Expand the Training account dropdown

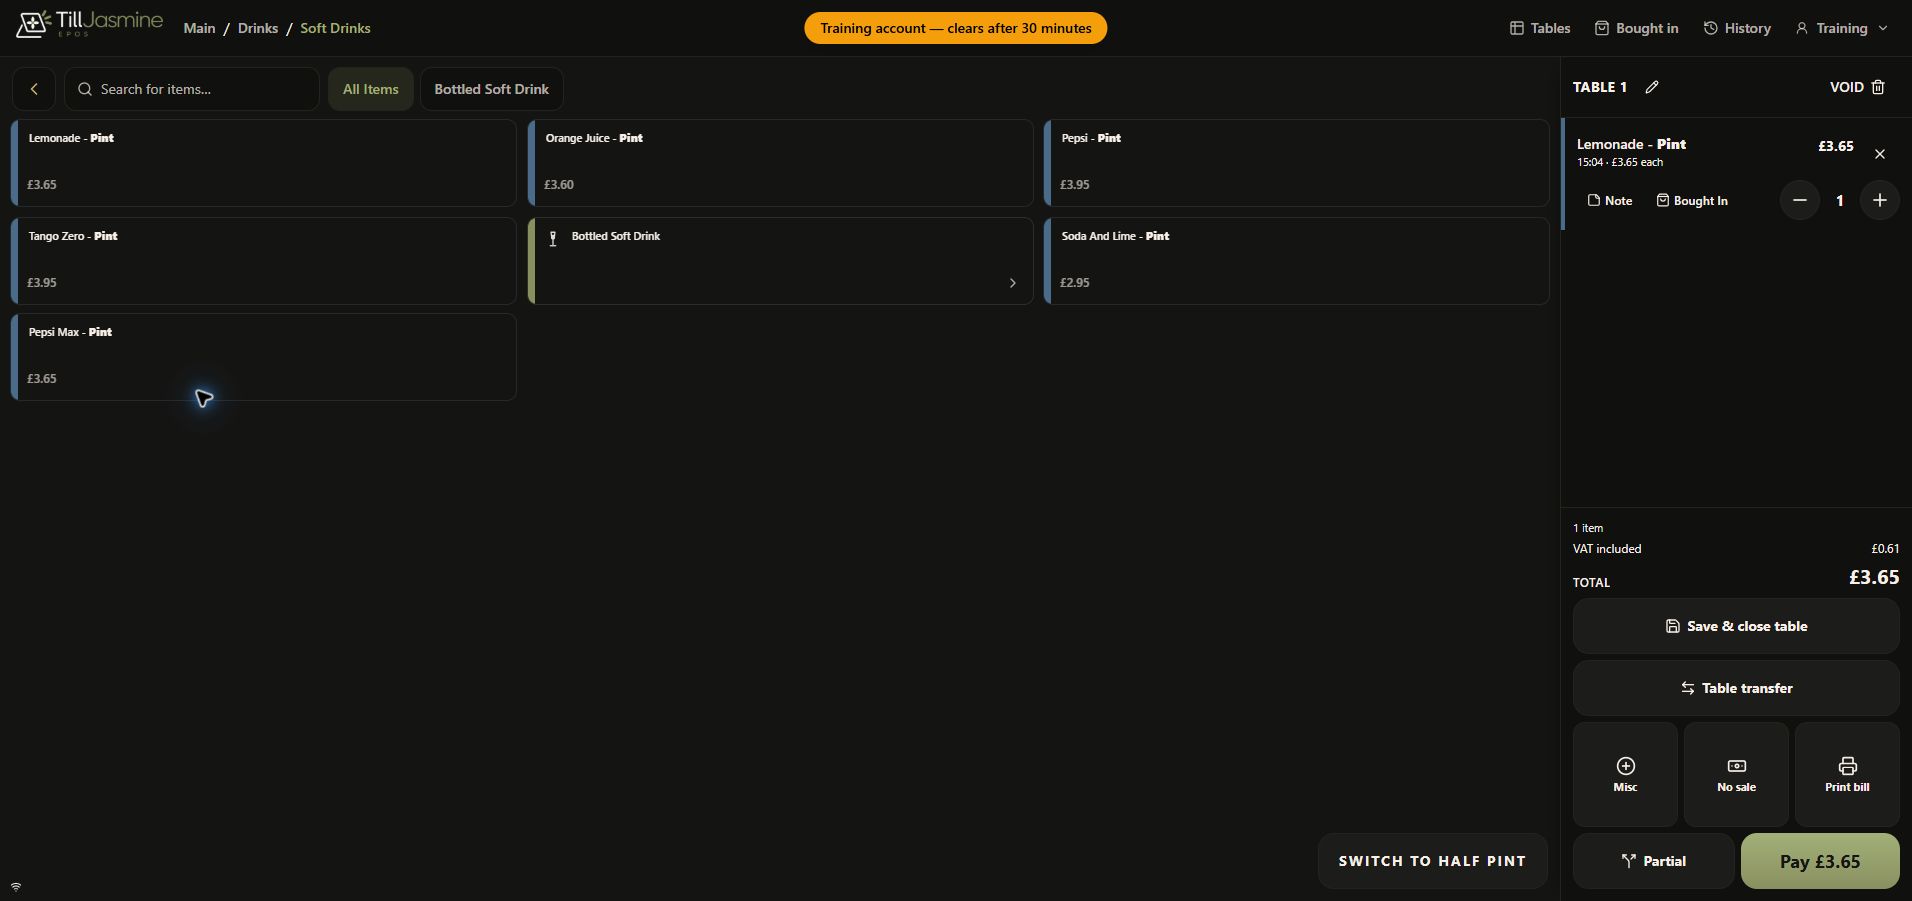pos(1842,28)
